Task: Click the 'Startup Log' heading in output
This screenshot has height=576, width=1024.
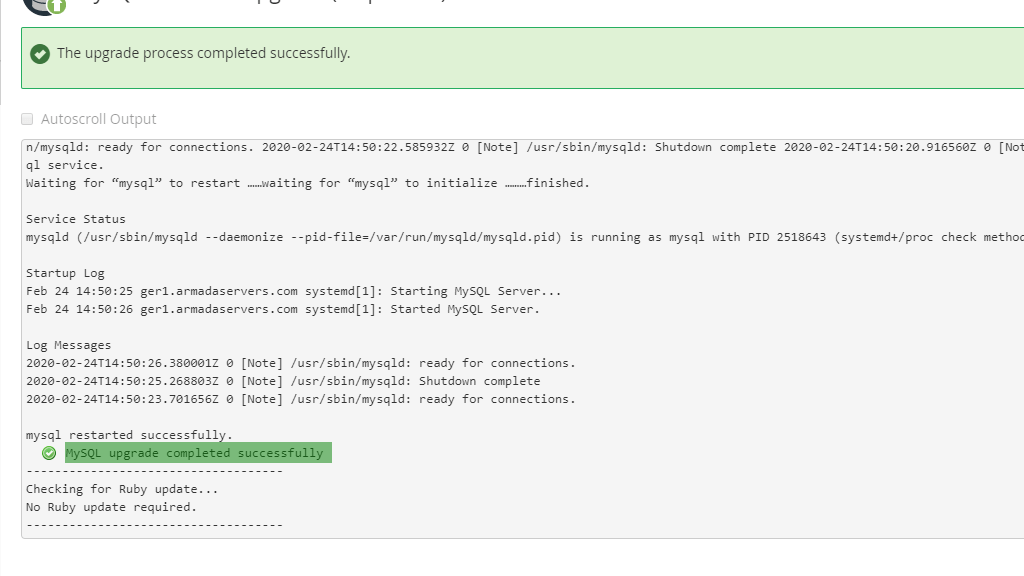Action: [65, 274]
